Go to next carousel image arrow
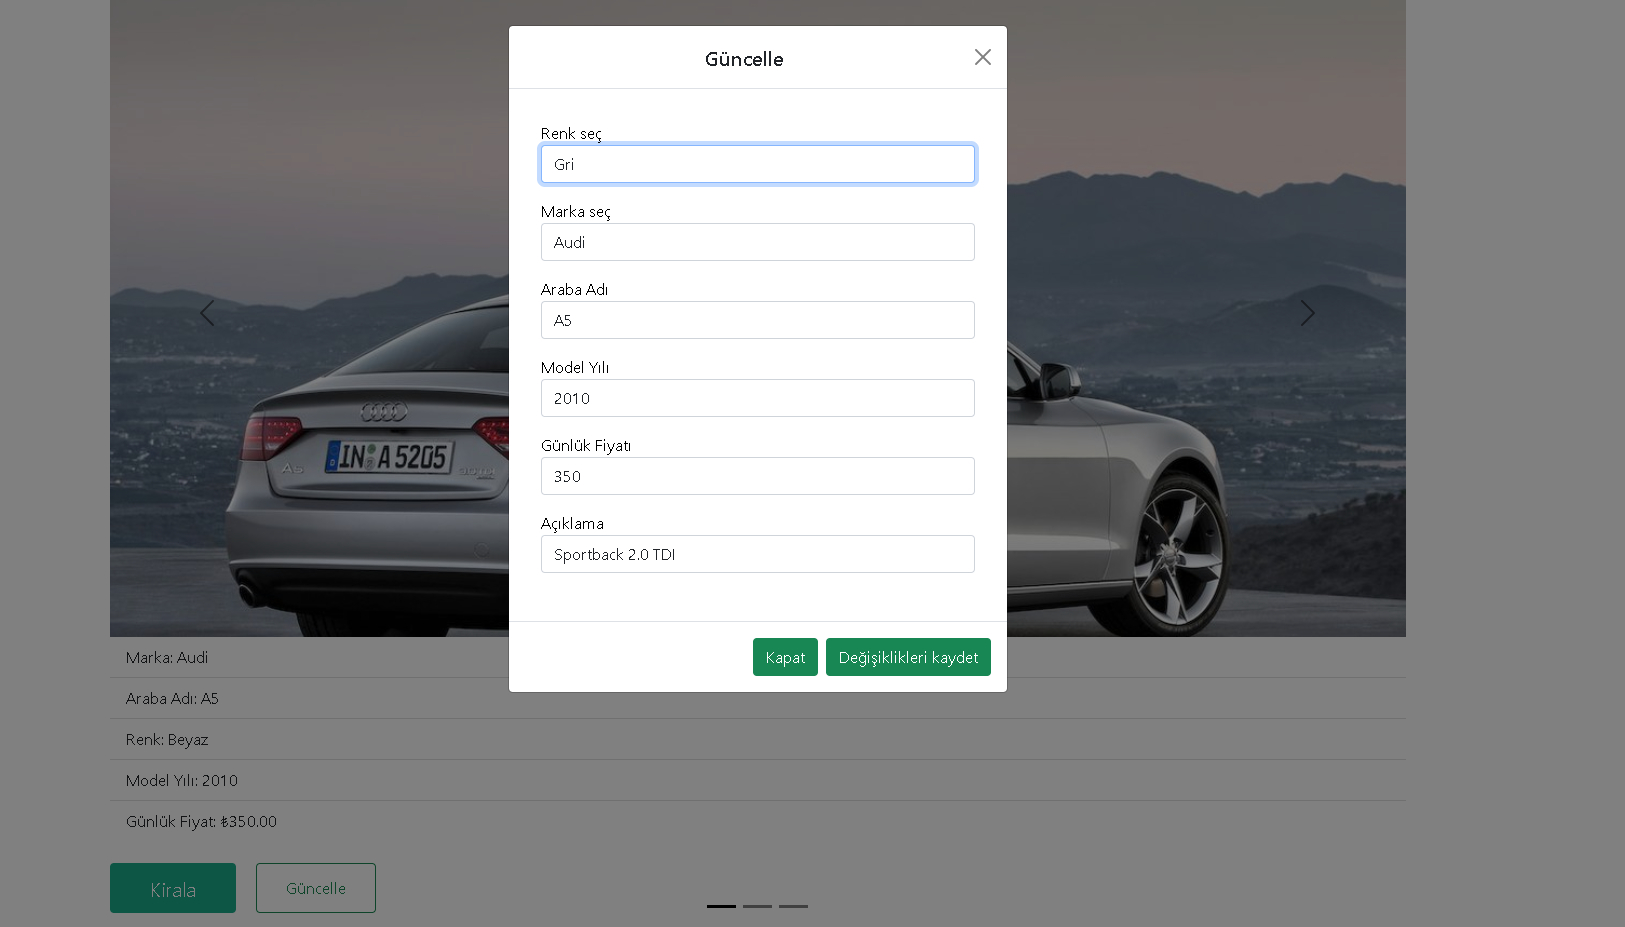The height and width of the screenshot is (927, 1625). [1307, 313]
